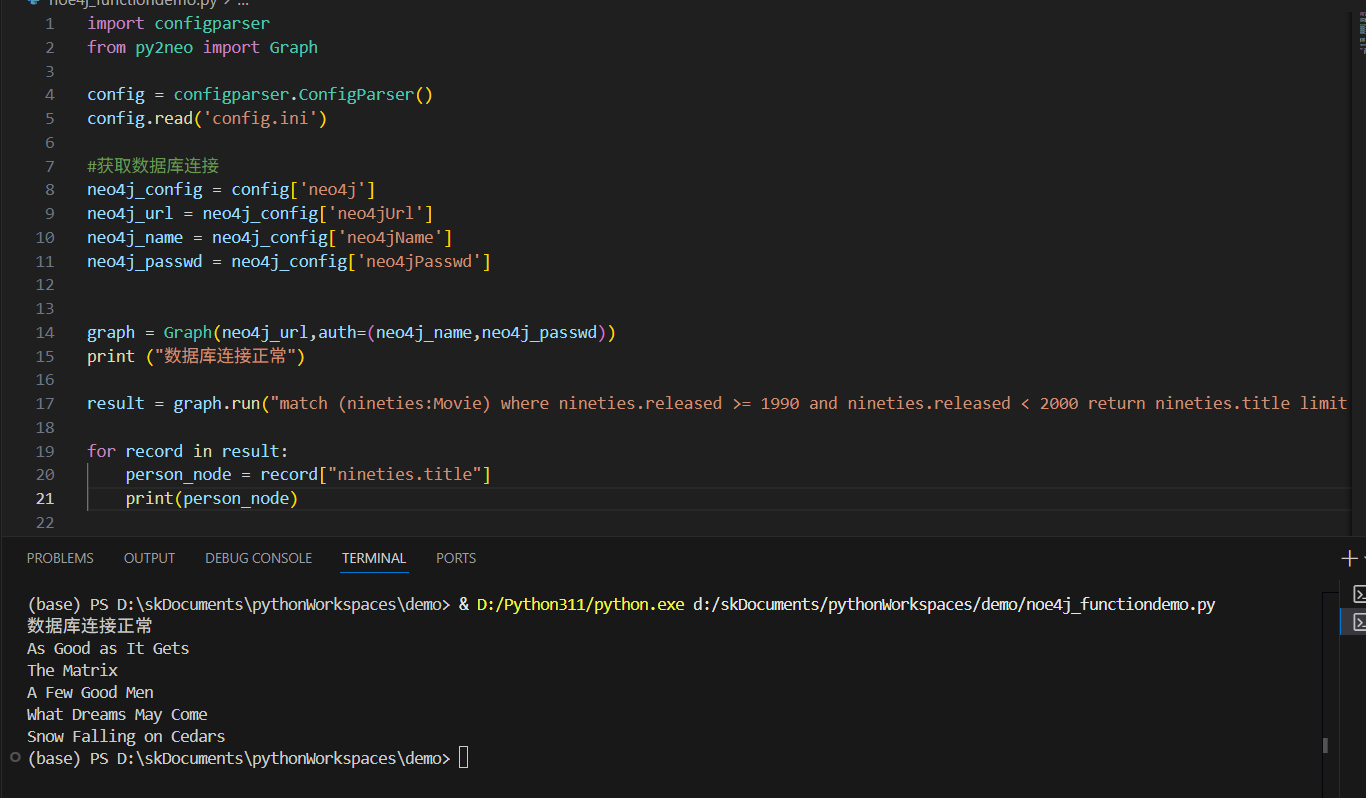Click the comment '#获取数据库连接'
The width and height of the screenshot is (1366, 798).
click(x=153, y=166)
